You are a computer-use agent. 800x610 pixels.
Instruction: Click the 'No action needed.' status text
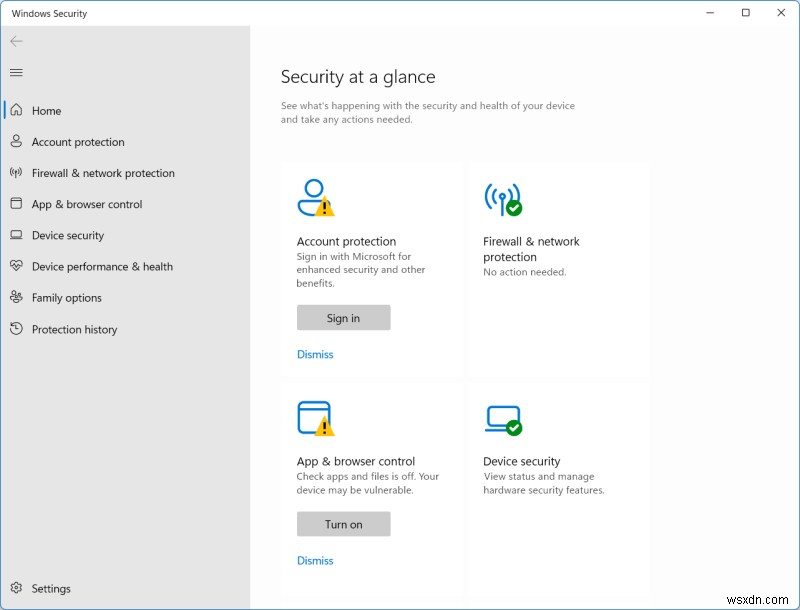524,272
